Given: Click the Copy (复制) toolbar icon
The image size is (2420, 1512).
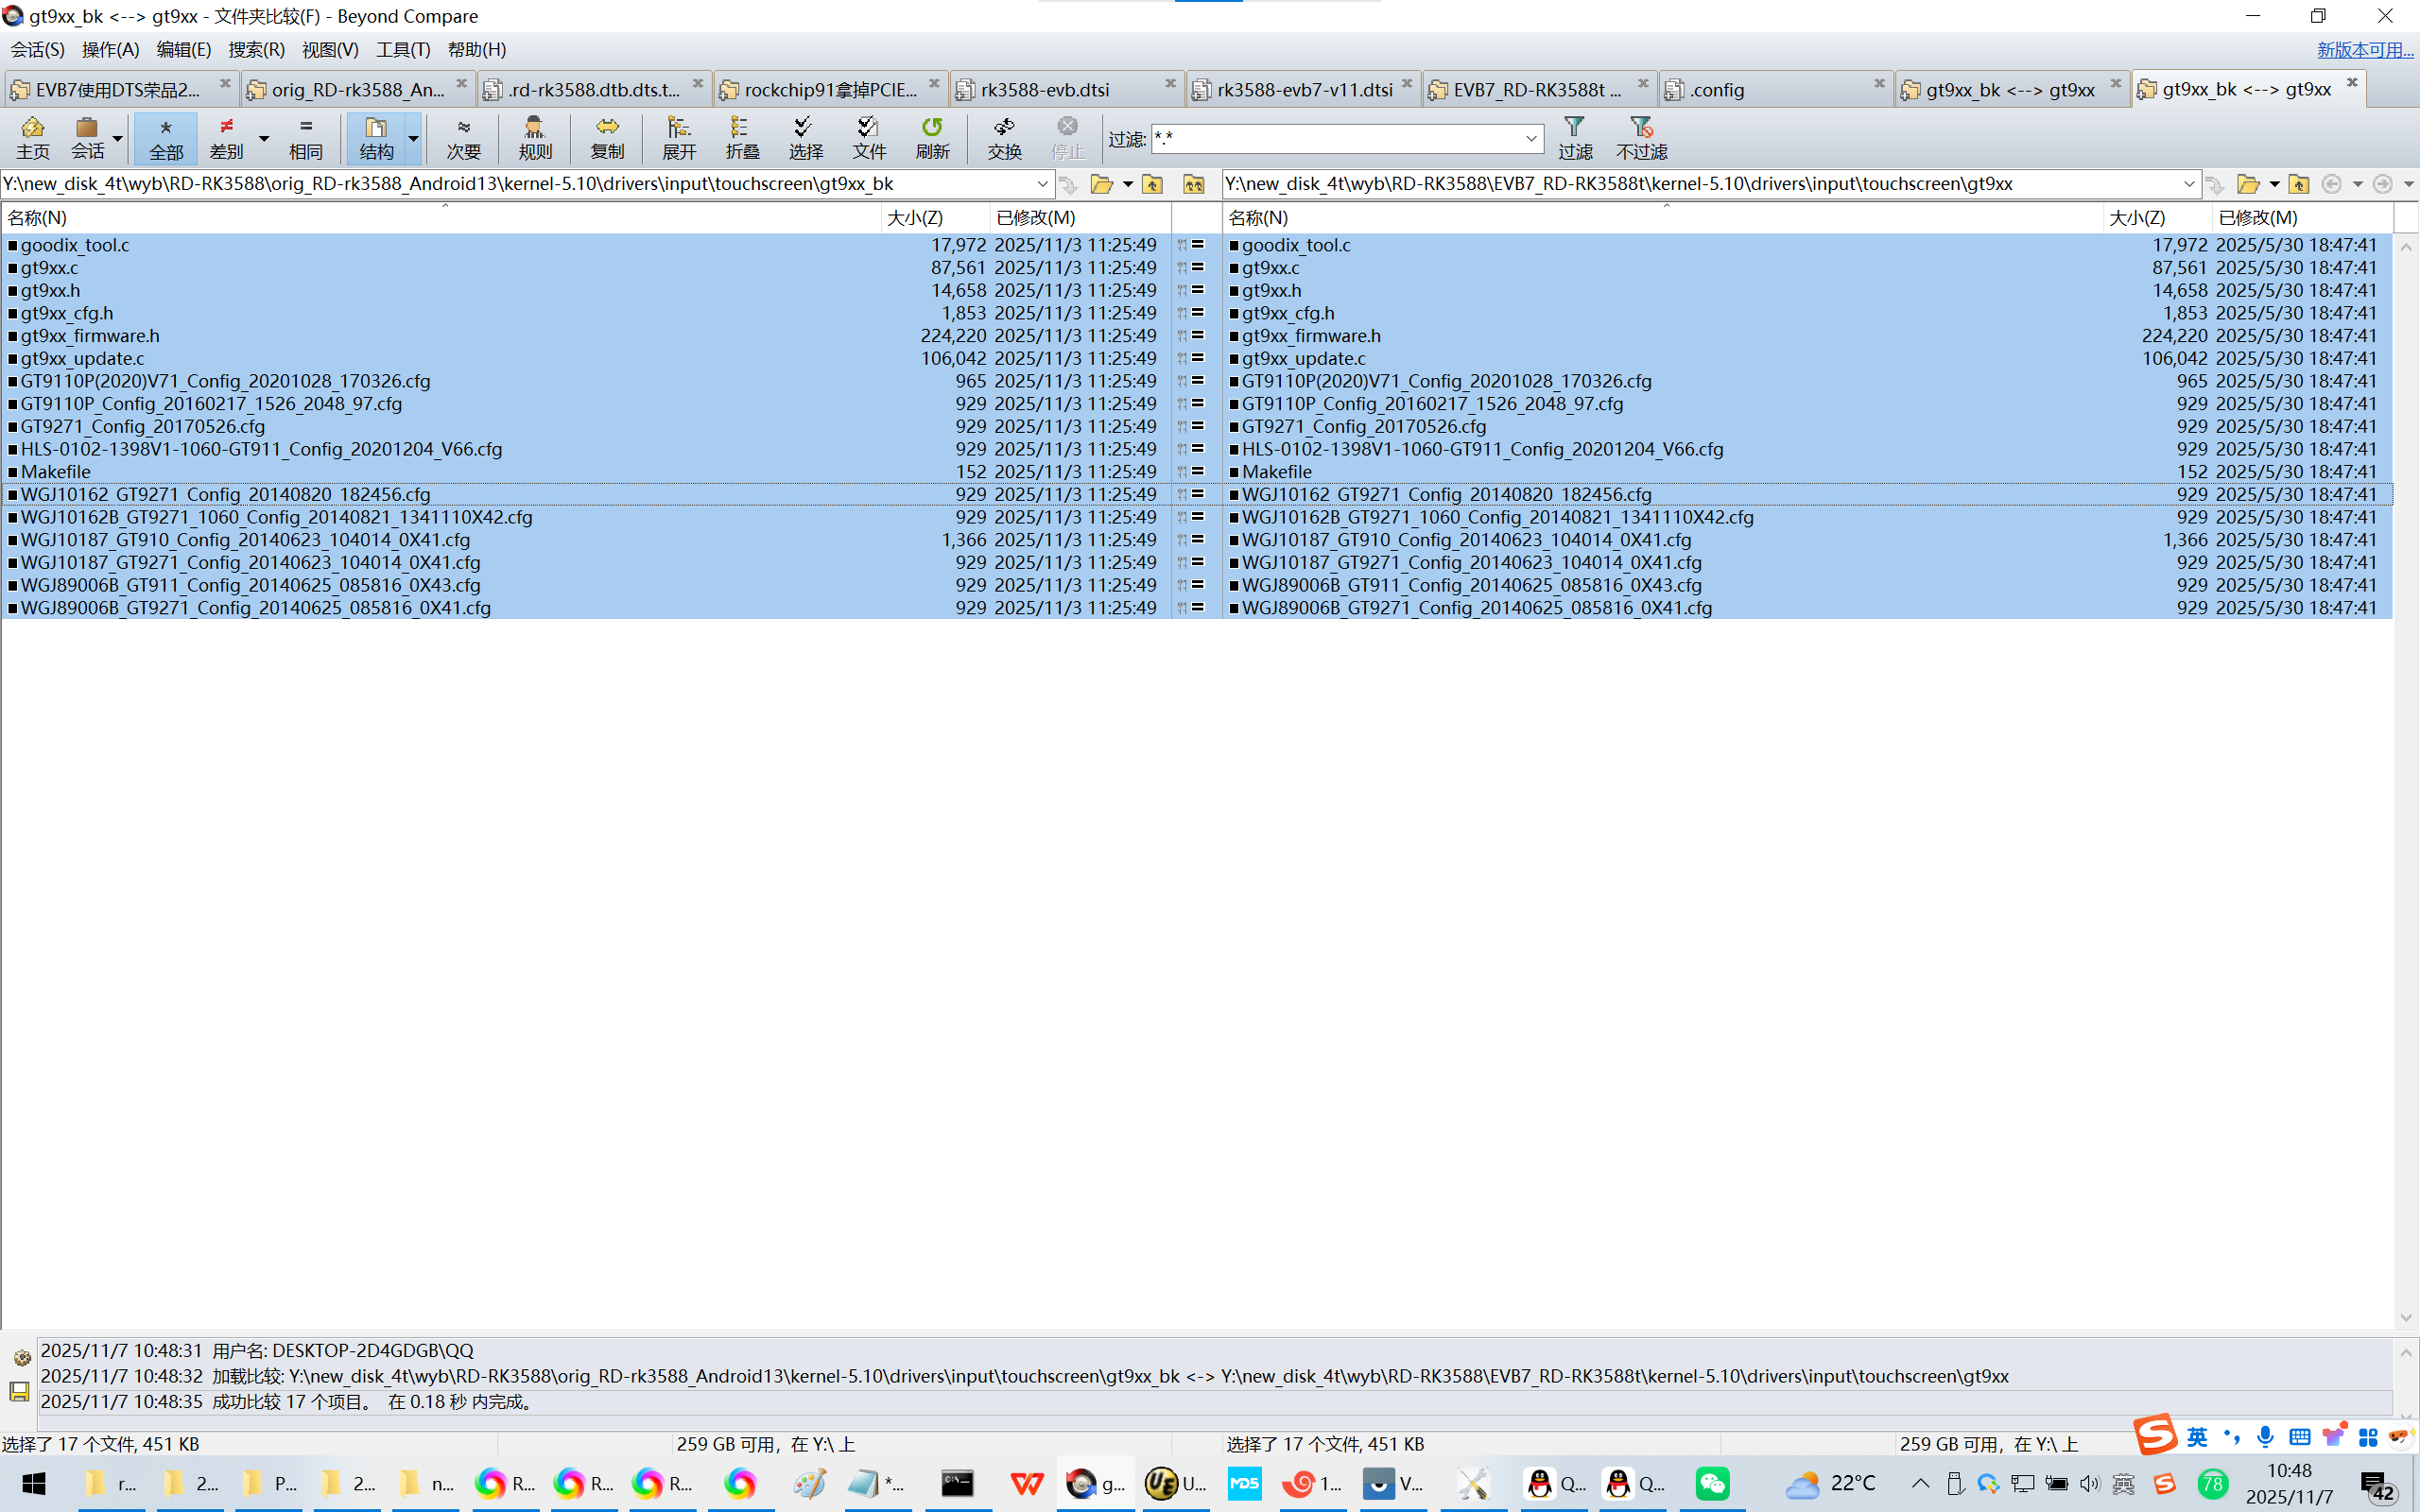Looking at the screenshot, I should (x=607, y=137).
